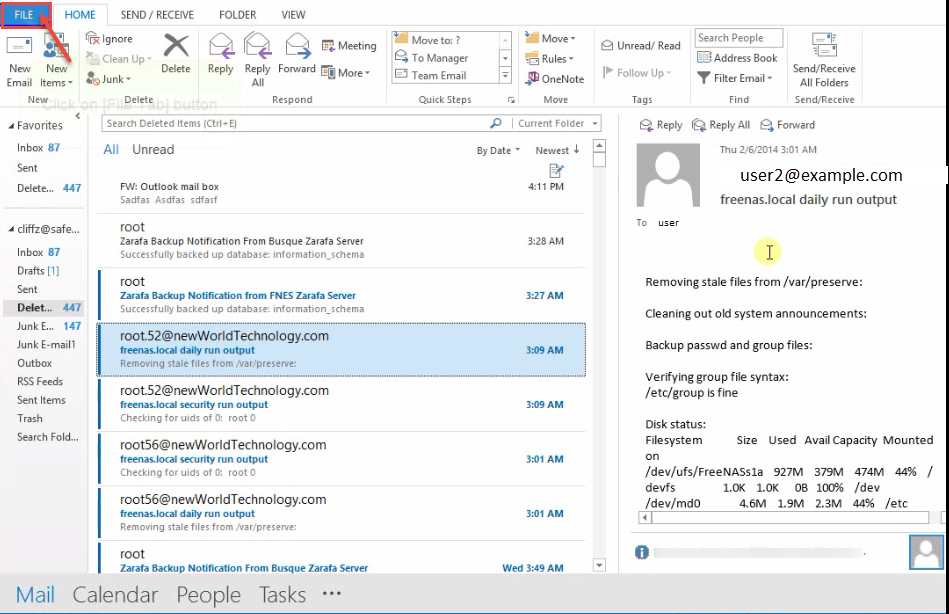
Task: Switch to the HOME ribbon tab
Action: [80, 15]
